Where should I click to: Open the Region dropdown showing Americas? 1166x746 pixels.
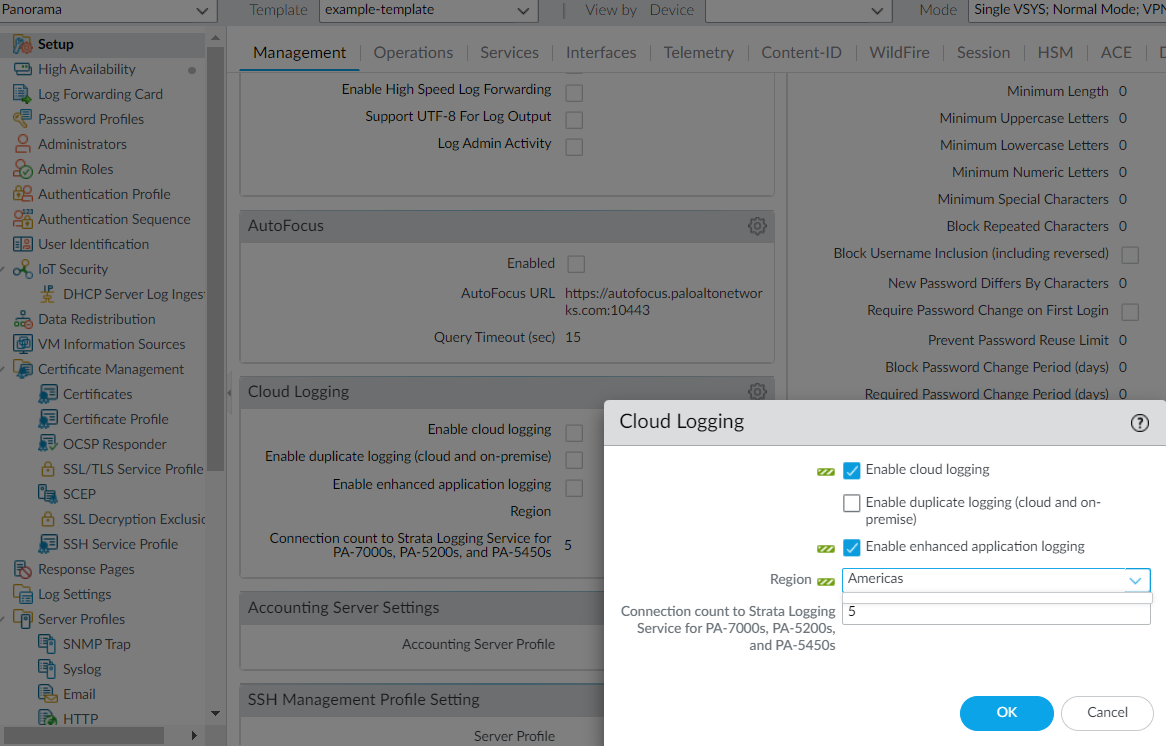coord(1135,580)
